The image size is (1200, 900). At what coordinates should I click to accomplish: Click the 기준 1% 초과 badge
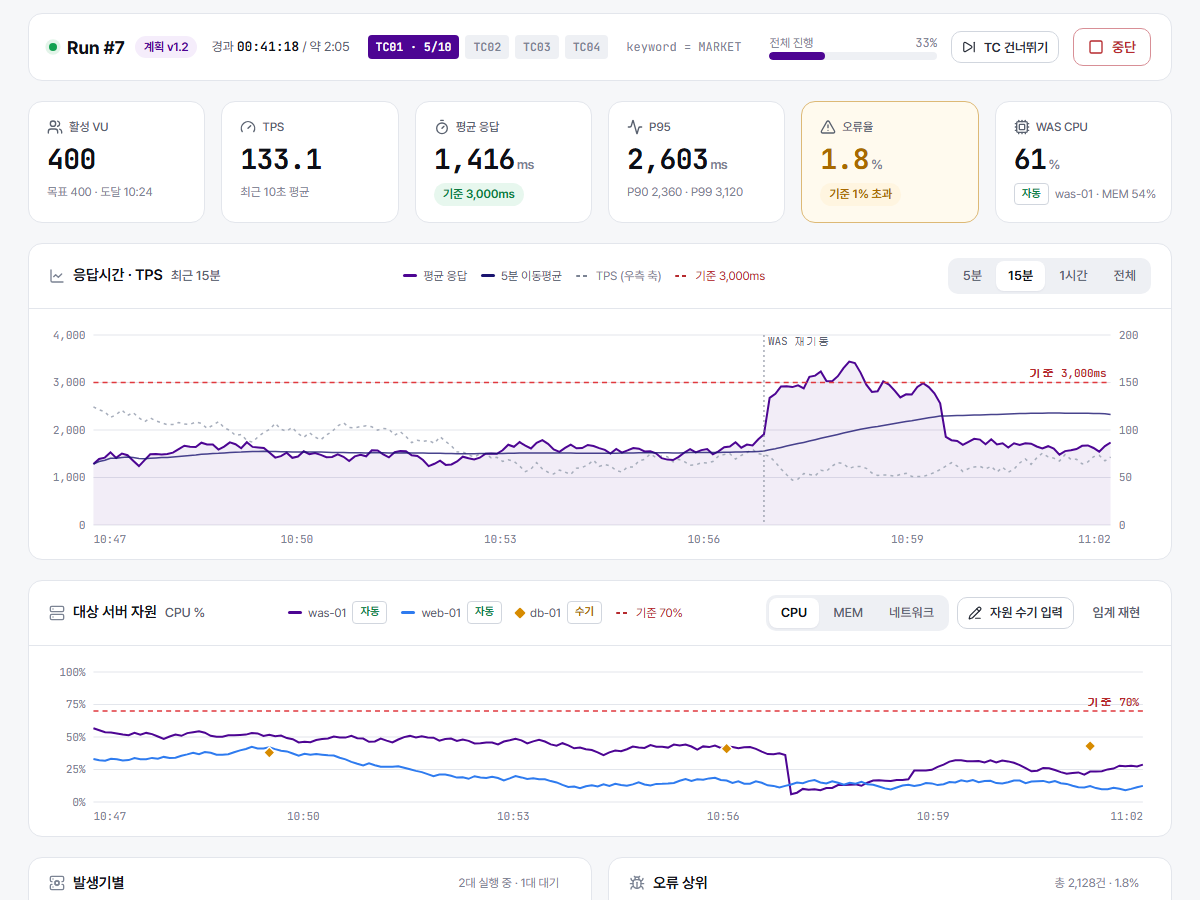860,194
